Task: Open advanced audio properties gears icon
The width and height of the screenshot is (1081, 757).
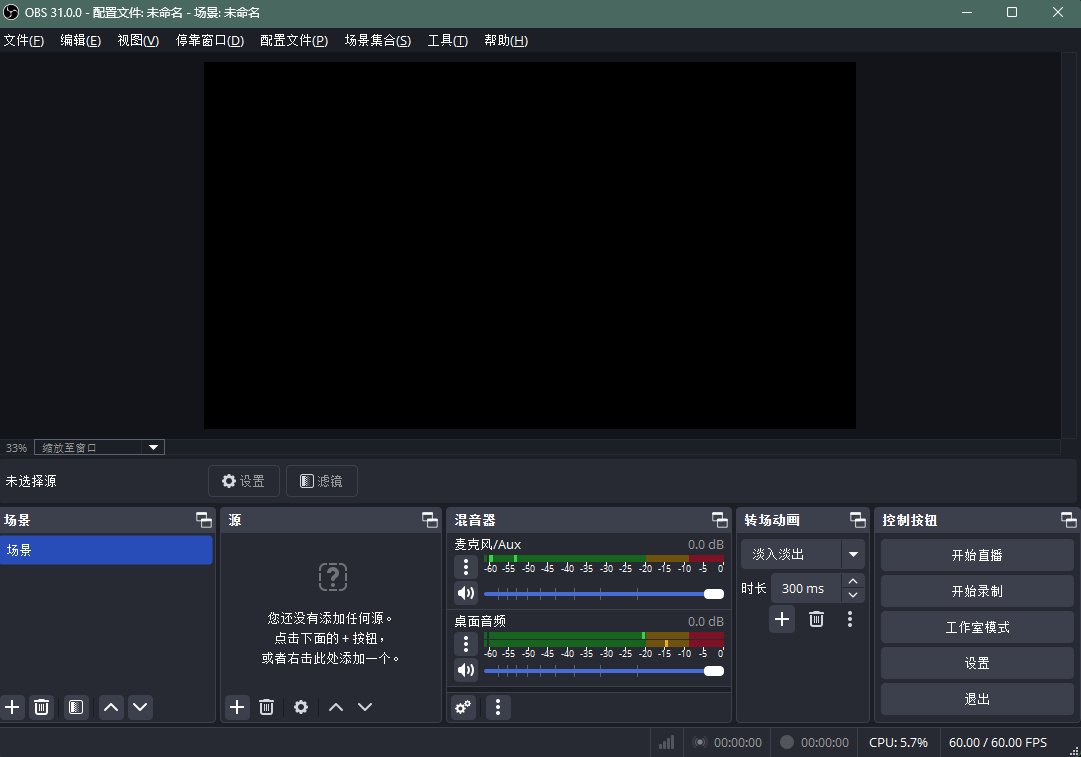Action: (463, 707)
